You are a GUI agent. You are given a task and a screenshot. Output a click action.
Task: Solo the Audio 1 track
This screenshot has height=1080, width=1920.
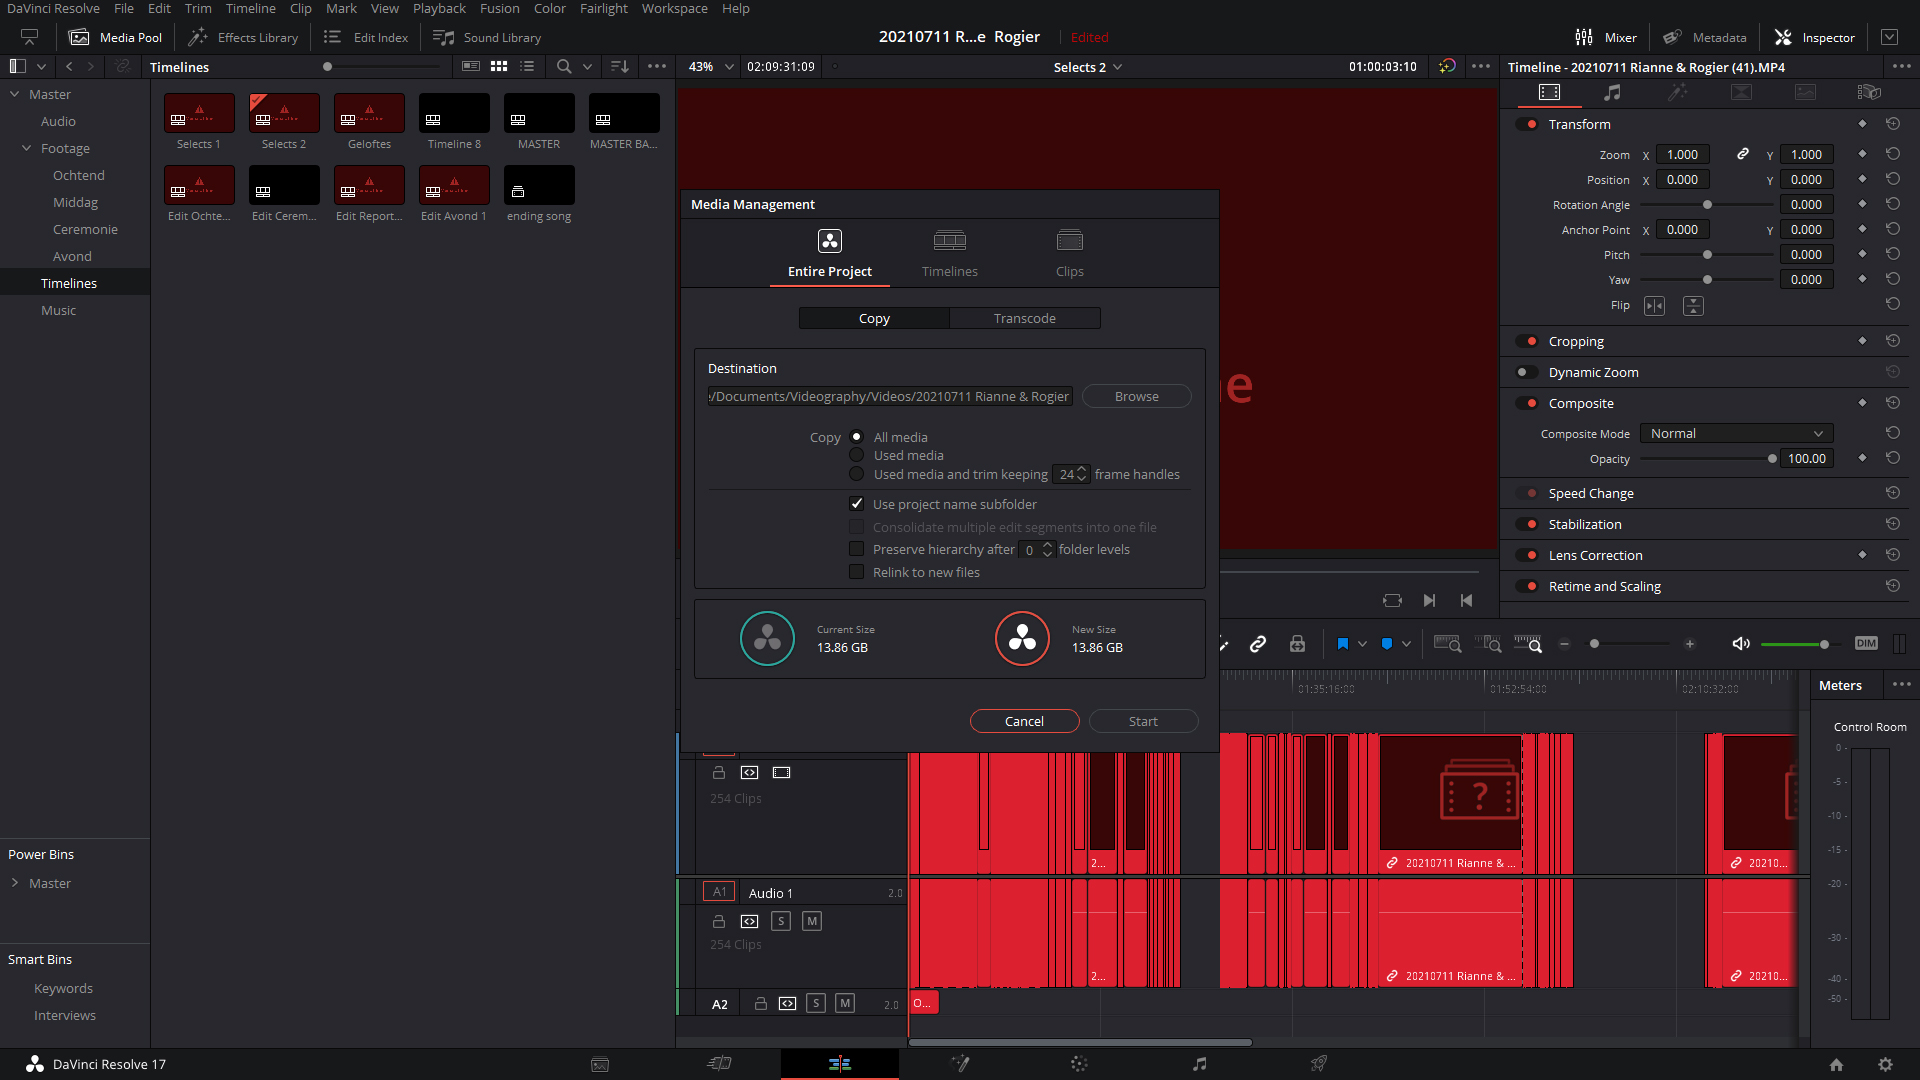[x=781, y=921]
